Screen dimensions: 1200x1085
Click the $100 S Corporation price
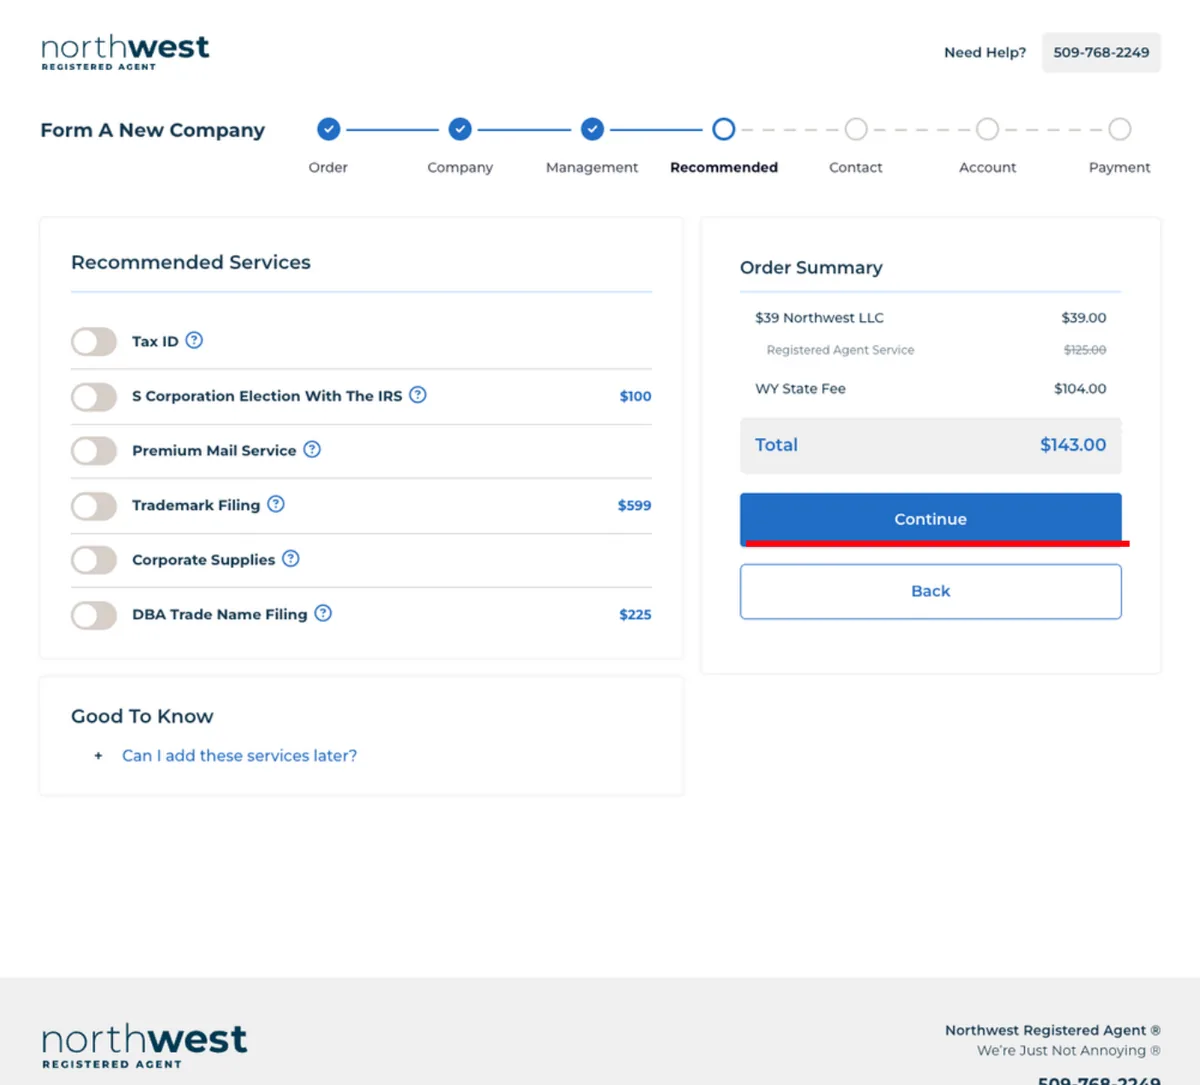[635, 396]
